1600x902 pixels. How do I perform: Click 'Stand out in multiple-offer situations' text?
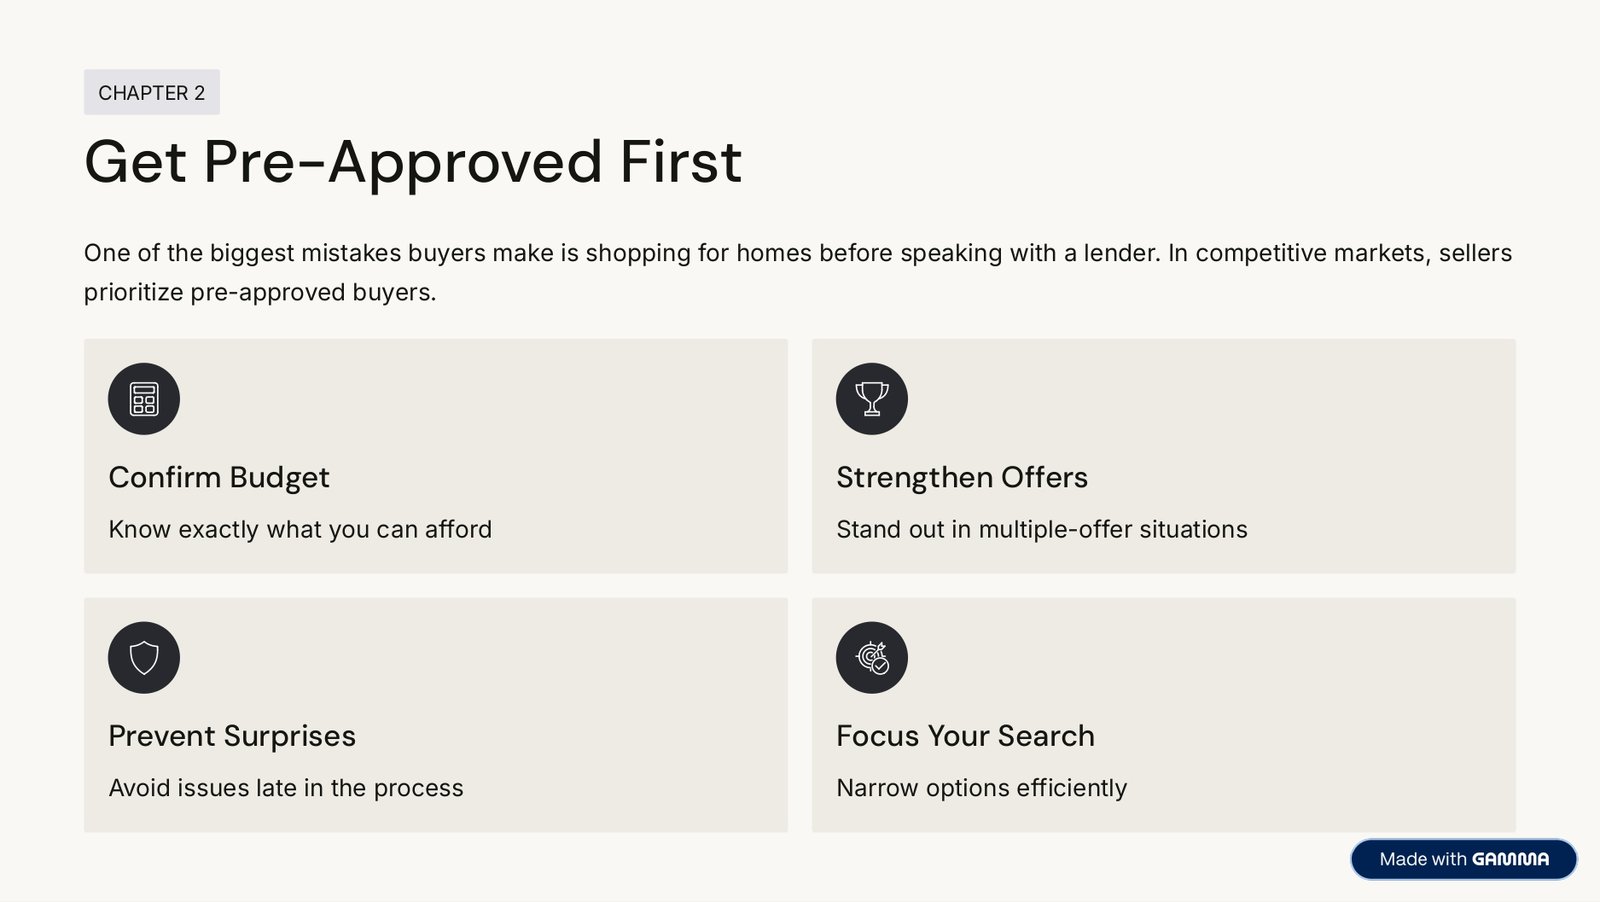tap(1042, 530)
